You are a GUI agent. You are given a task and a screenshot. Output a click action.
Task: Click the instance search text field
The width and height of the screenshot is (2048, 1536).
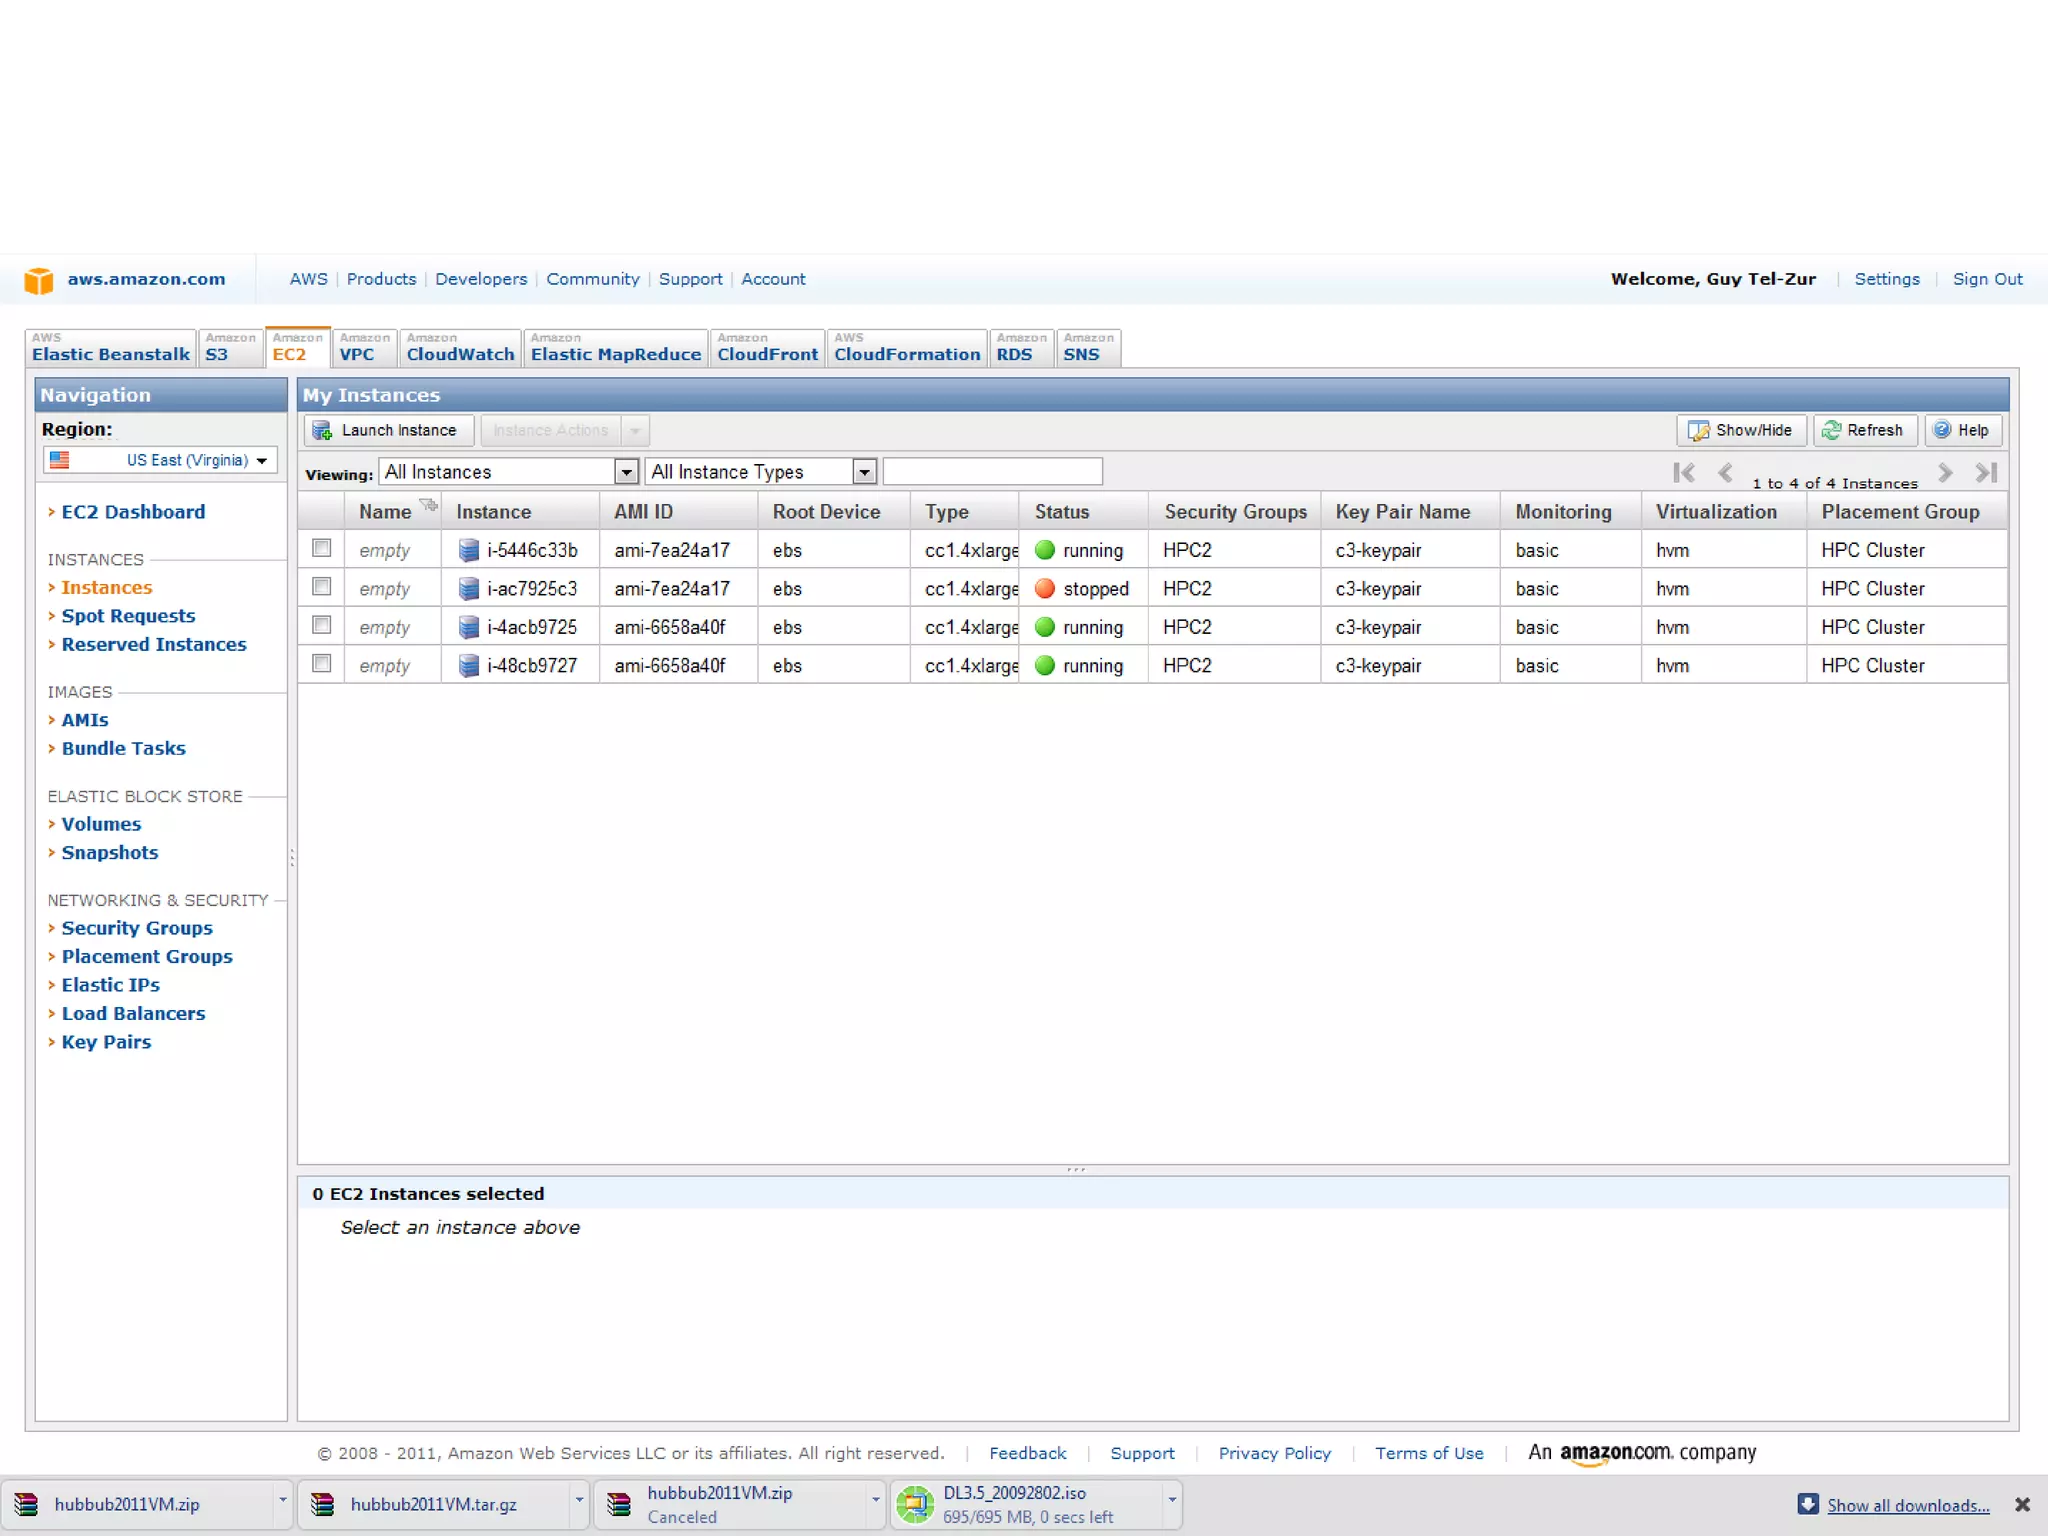pyautogui.click(x=992, y=471)
